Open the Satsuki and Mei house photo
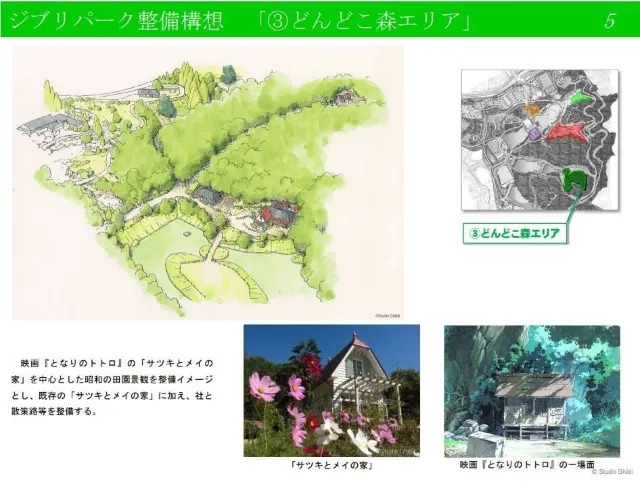The width and height of the screenshot is (640, 482). click(331, 390)
